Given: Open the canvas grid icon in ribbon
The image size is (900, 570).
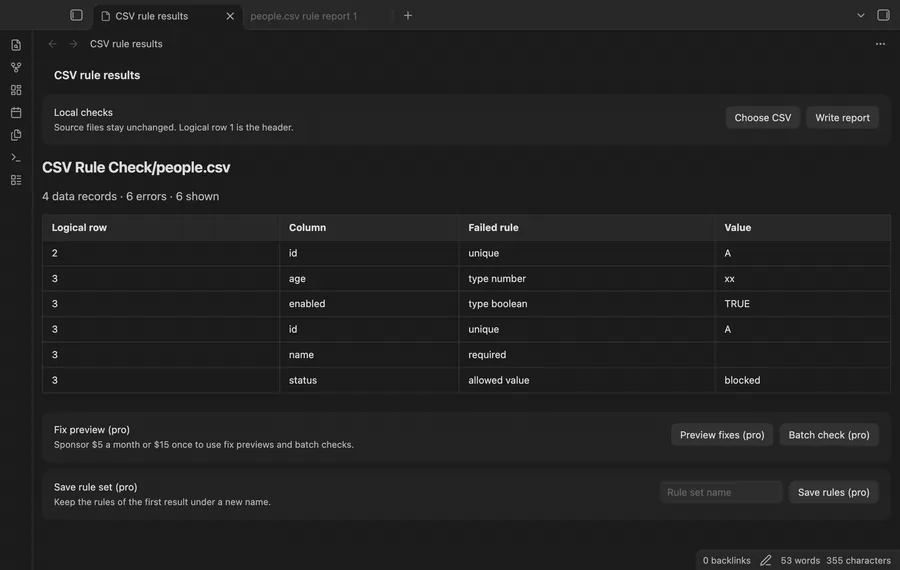Looking at the screenshot, I should [16, 90].
